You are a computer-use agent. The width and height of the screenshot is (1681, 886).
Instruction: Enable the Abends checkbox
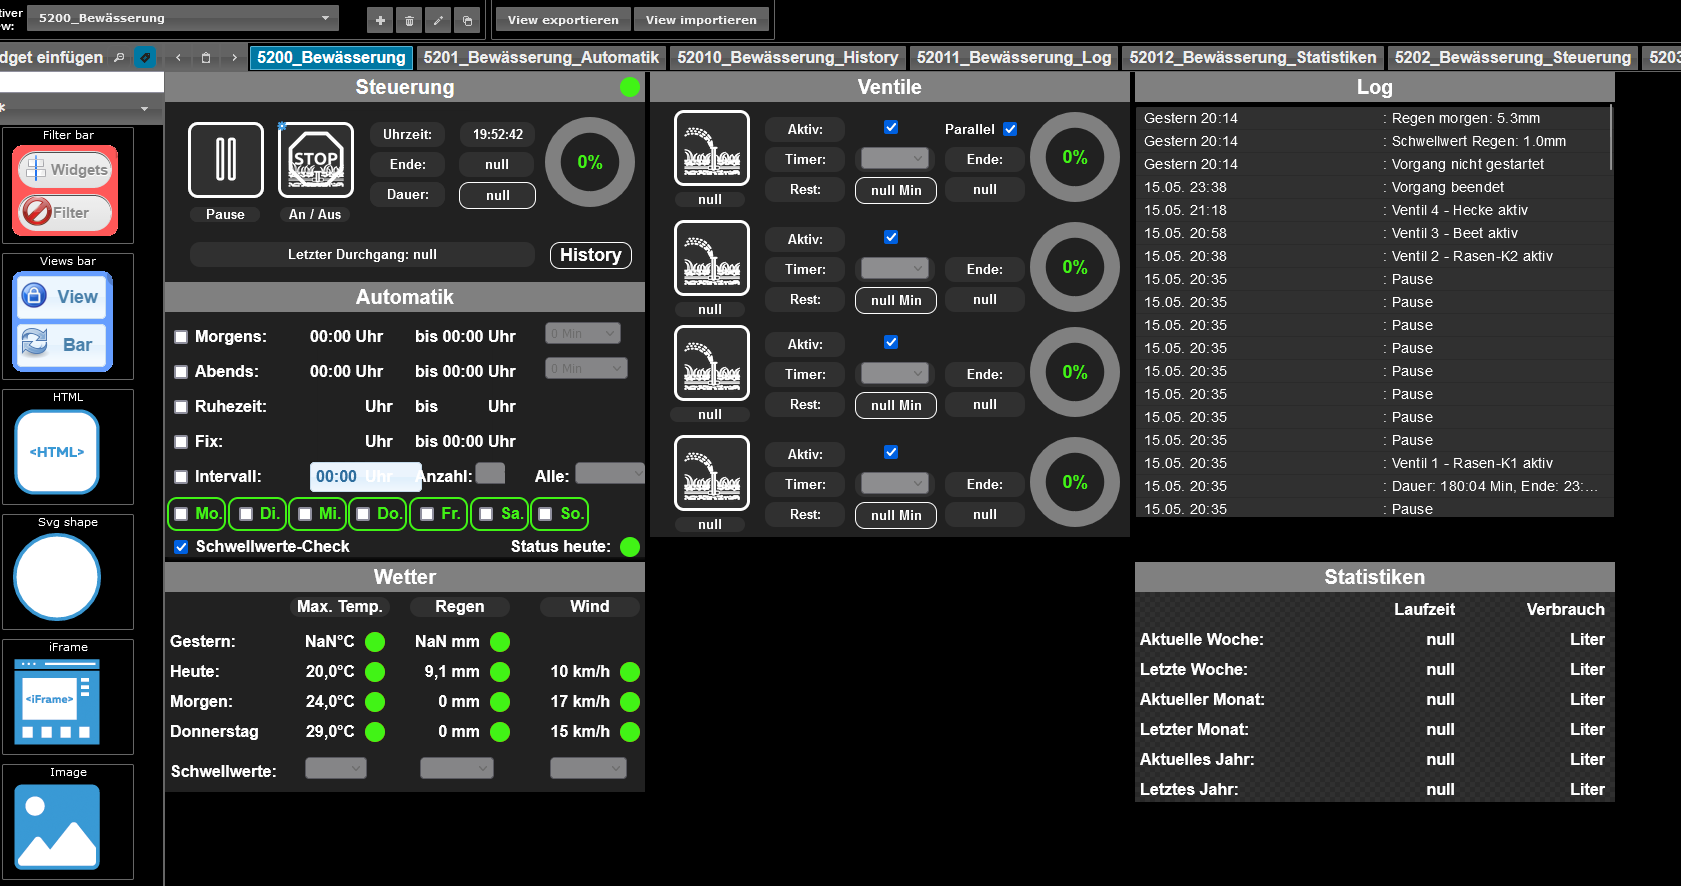(181, 372)
